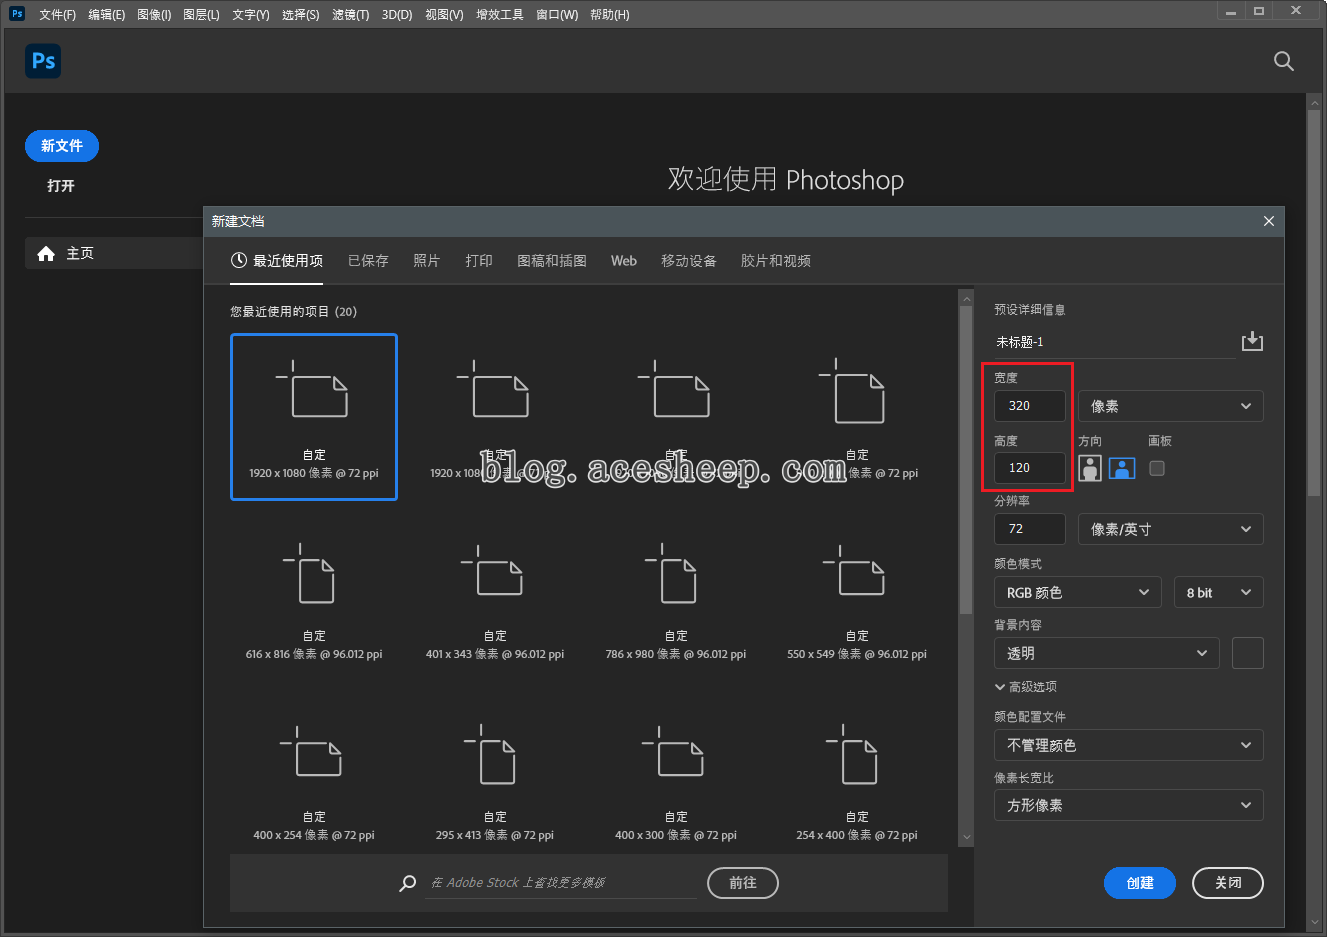
Task: Click the Photoshop home logo icon
Action: (43, 61)
